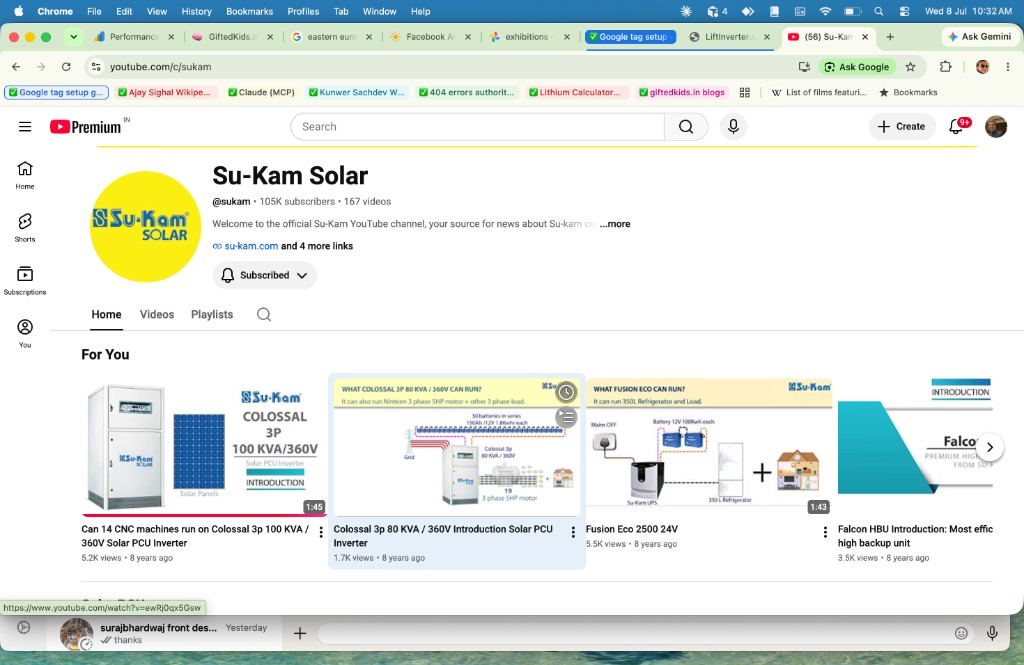The image size is (1024, 665).
Task: Open Spotlight search in menu bar
Action: click(x=878, y=11)
